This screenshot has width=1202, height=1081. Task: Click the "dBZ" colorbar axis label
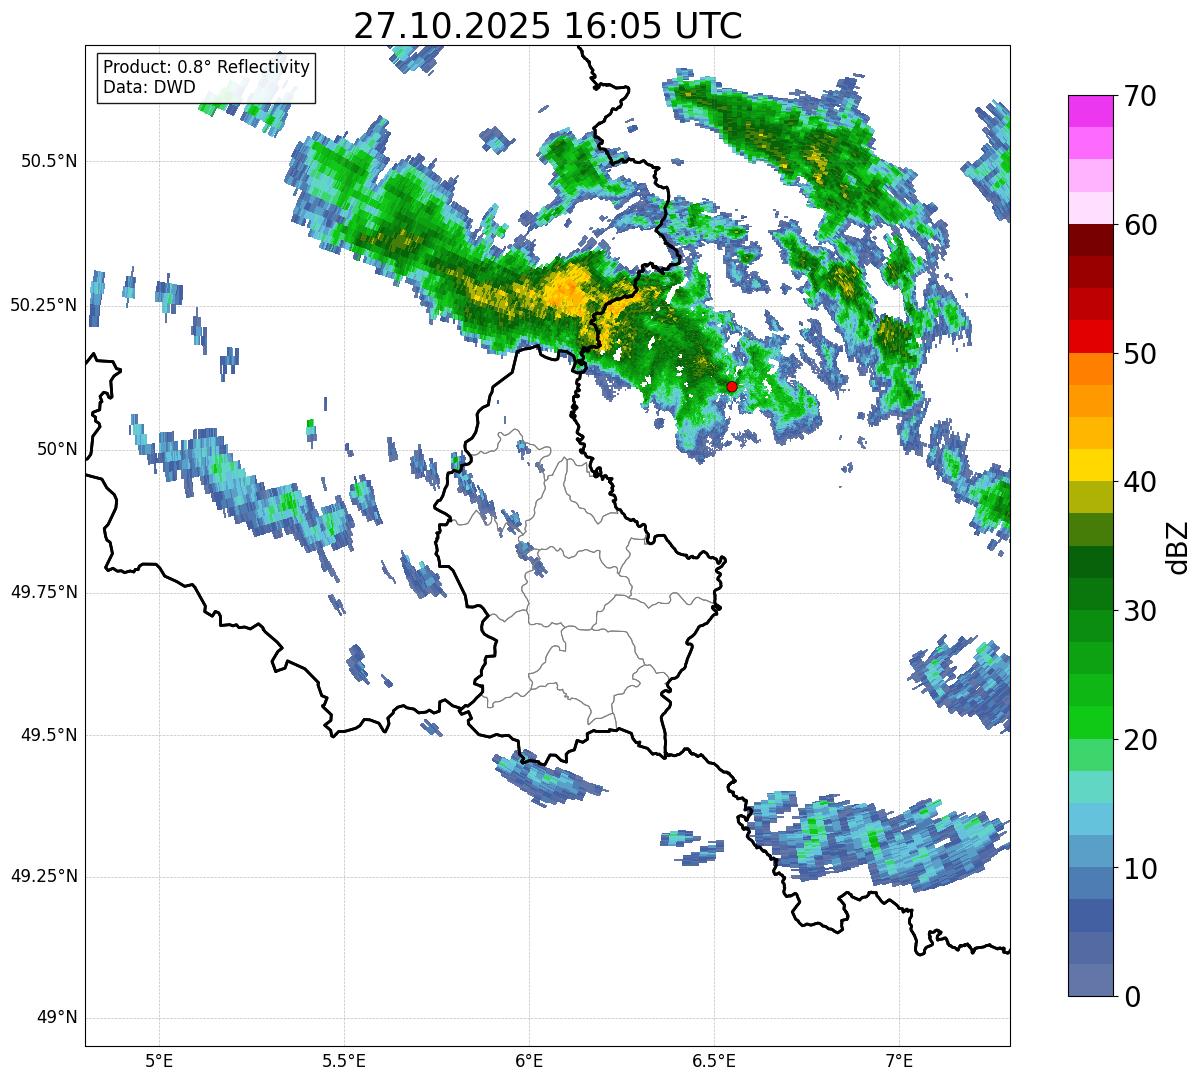[1177, 546]
